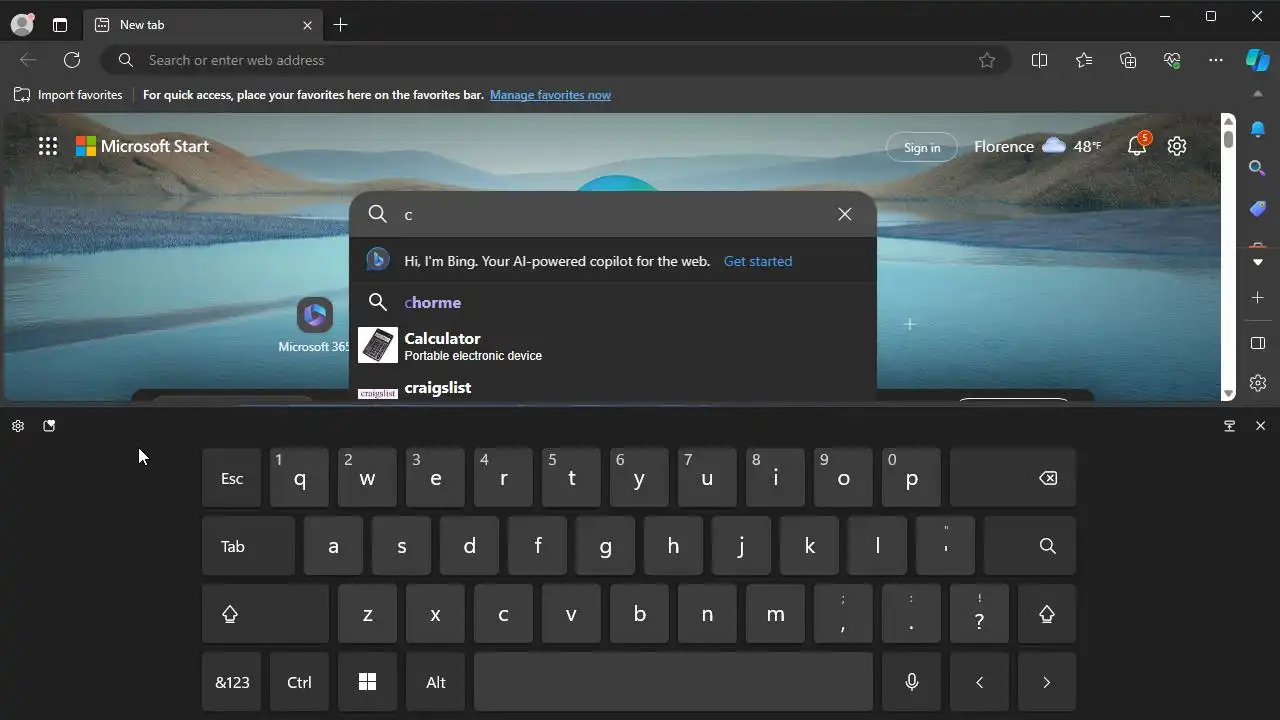The width and height of the screenshot is (1280, 720).
Task: Open the Microsoft 365 shortcut tile
Action: [x=315, y=326]
